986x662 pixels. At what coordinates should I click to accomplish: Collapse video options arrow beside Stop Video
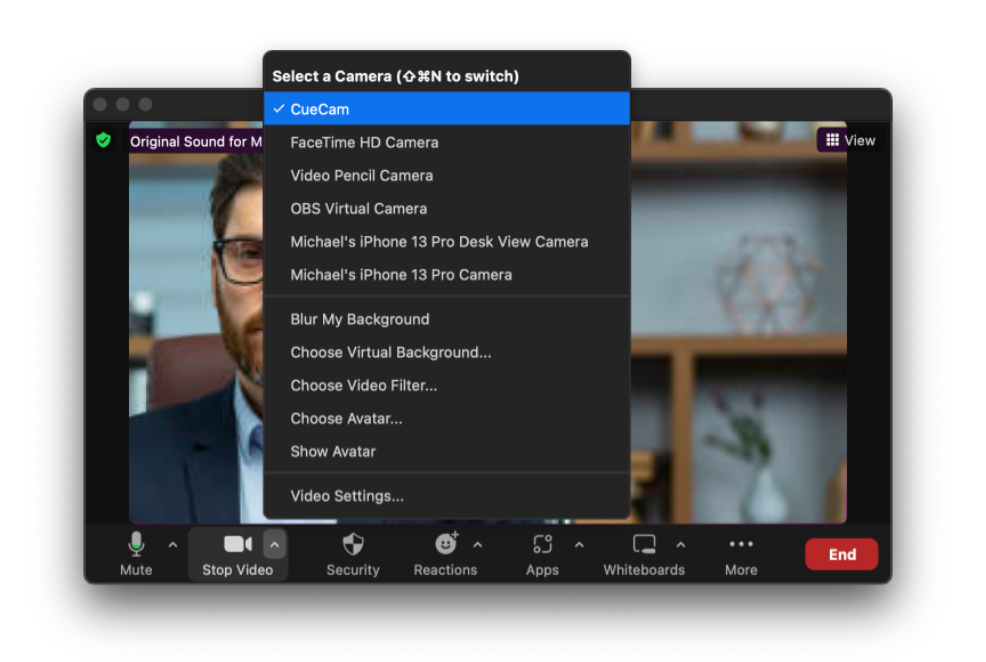click(x=274, y=545)
